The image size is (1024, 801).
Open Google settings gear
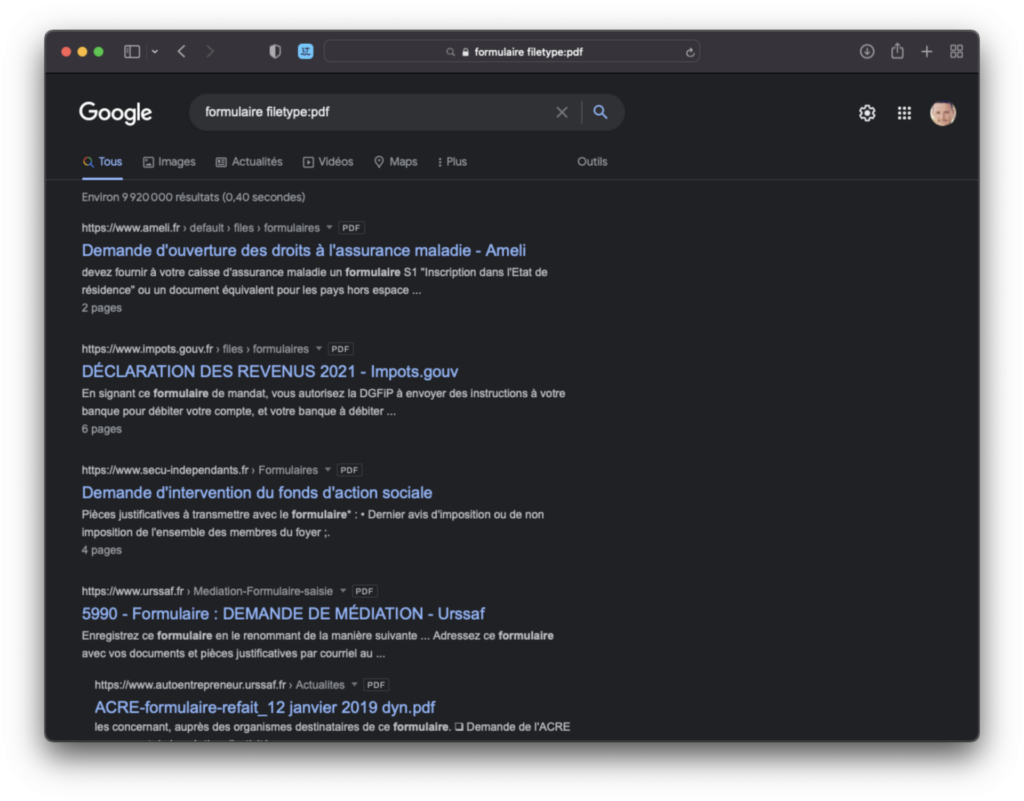(x=867, y=113)
